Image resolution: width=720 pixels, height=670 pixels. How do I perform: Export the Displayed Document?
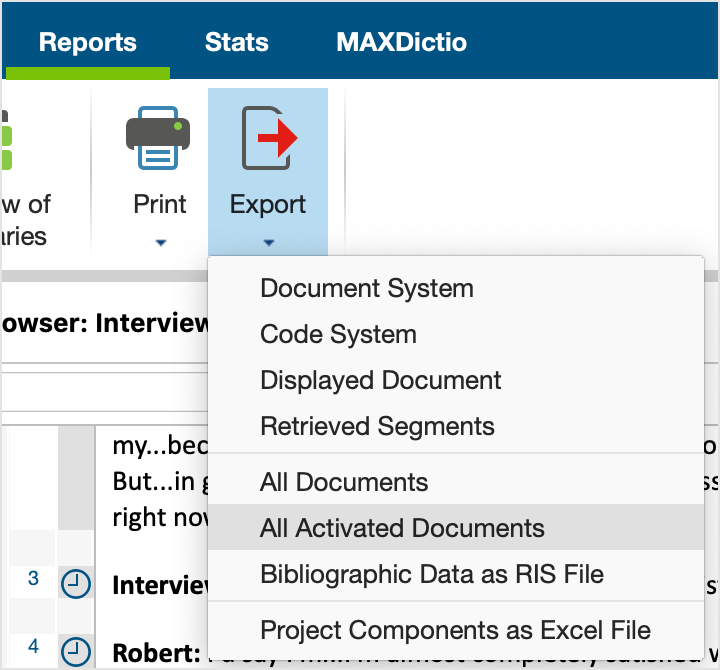coord(456,380)
